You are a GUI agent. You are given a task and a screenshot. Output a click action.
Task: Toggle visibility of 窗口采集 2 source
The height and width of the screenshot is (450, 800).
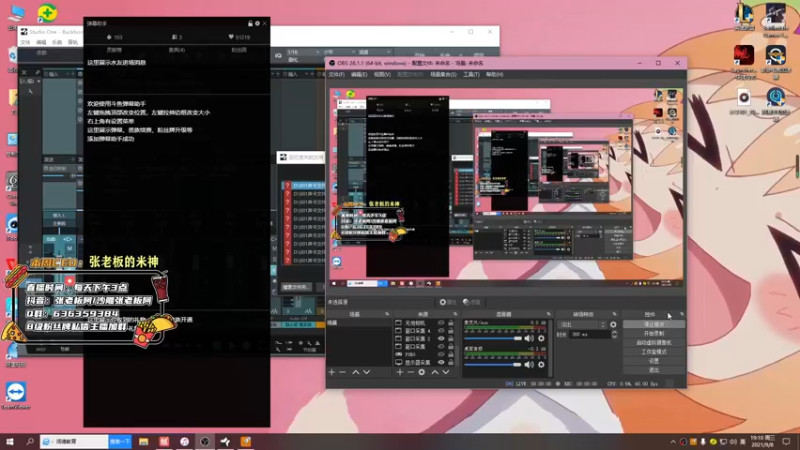pos(441,338)
